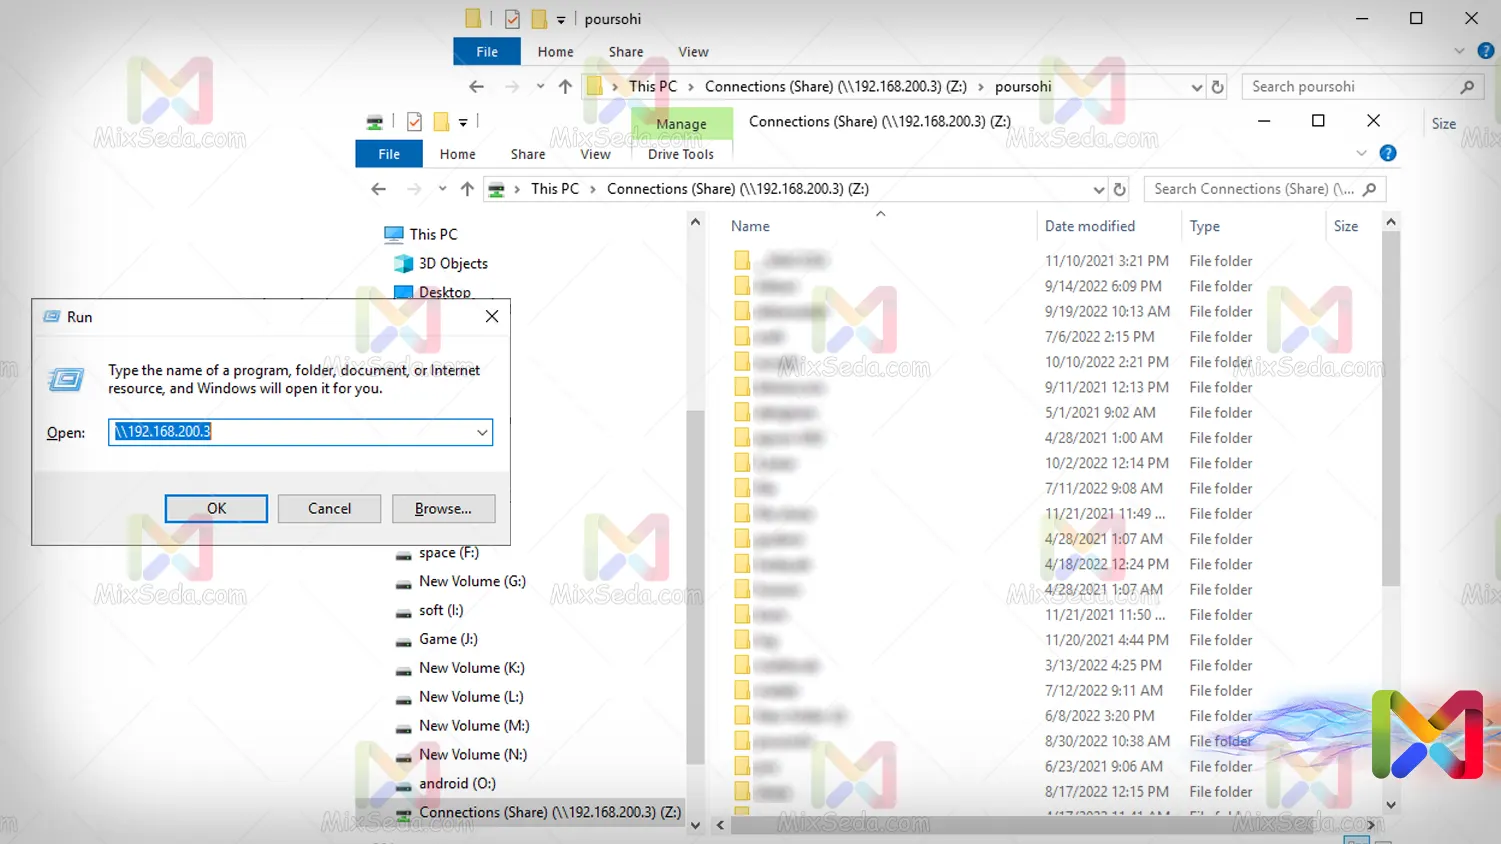Open the Help question mark icon
The height and width of the screenshot is (844, 1501).
coord(1388,153)
